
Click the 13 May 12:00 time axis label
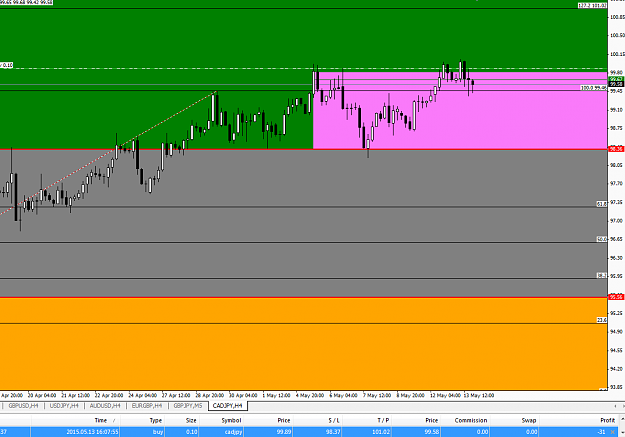pyautogui.click(x=480, y=396)
